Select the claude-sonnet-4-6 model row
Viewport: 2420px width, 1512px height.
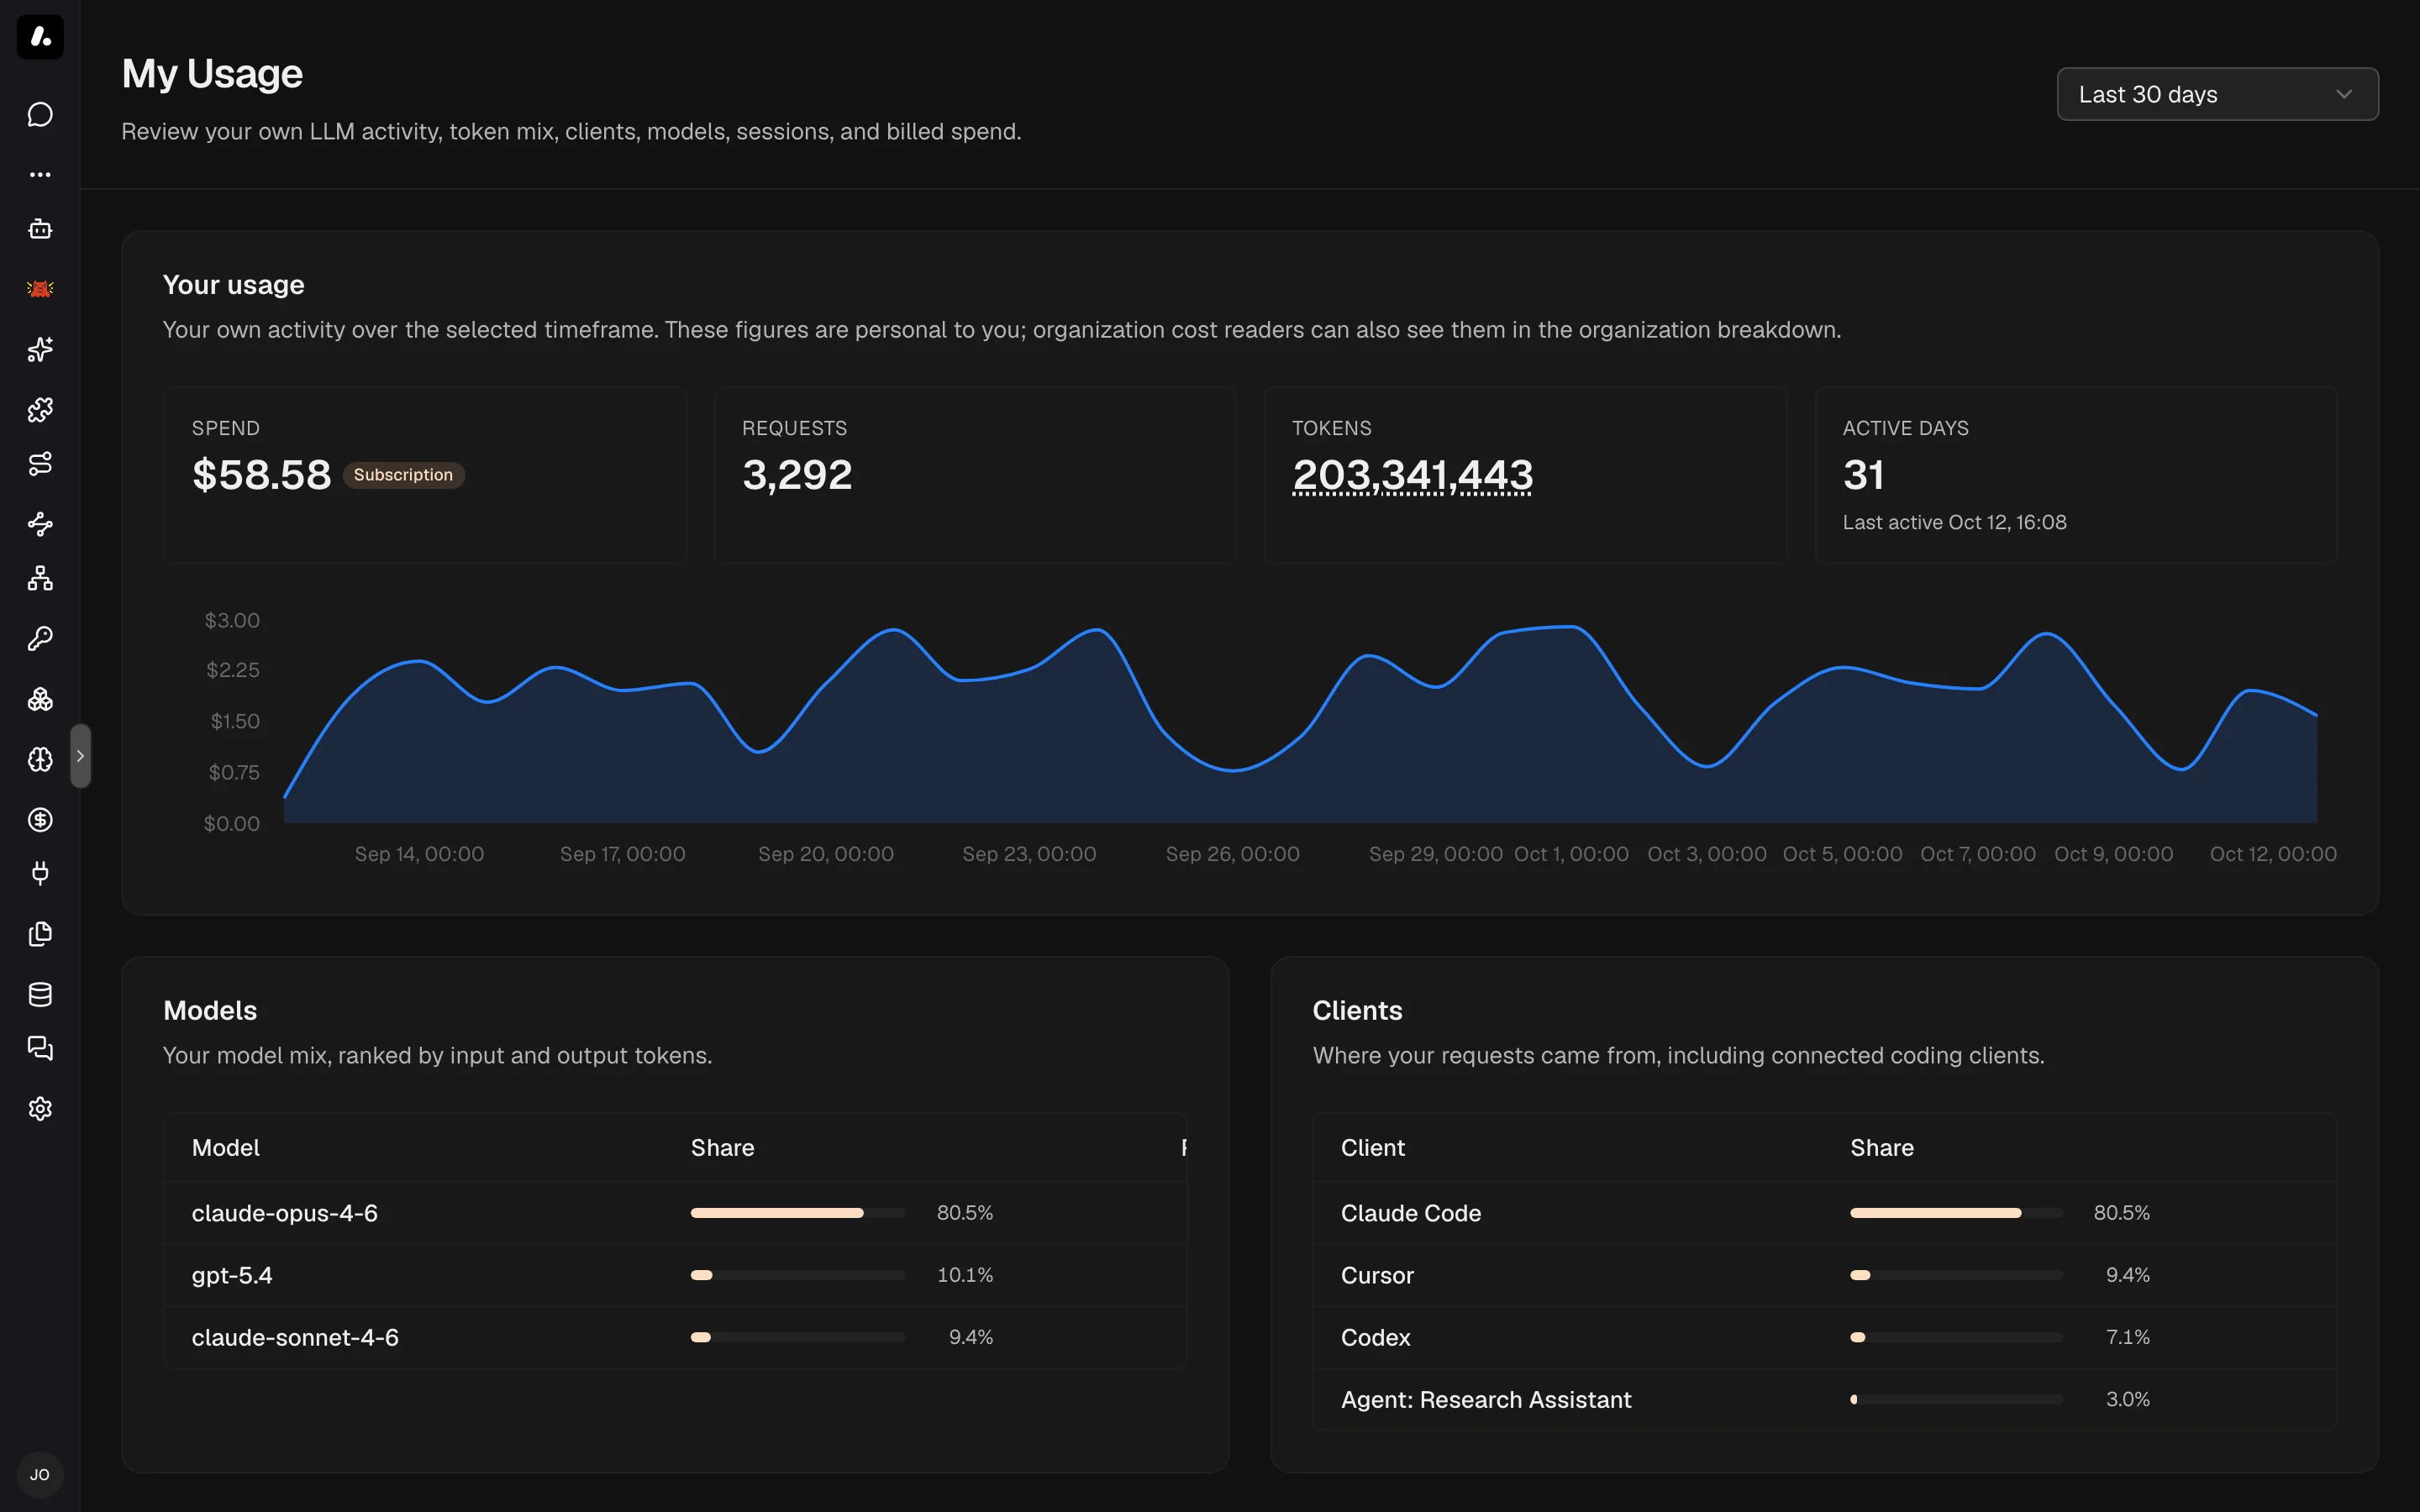tap(675, 1337)
